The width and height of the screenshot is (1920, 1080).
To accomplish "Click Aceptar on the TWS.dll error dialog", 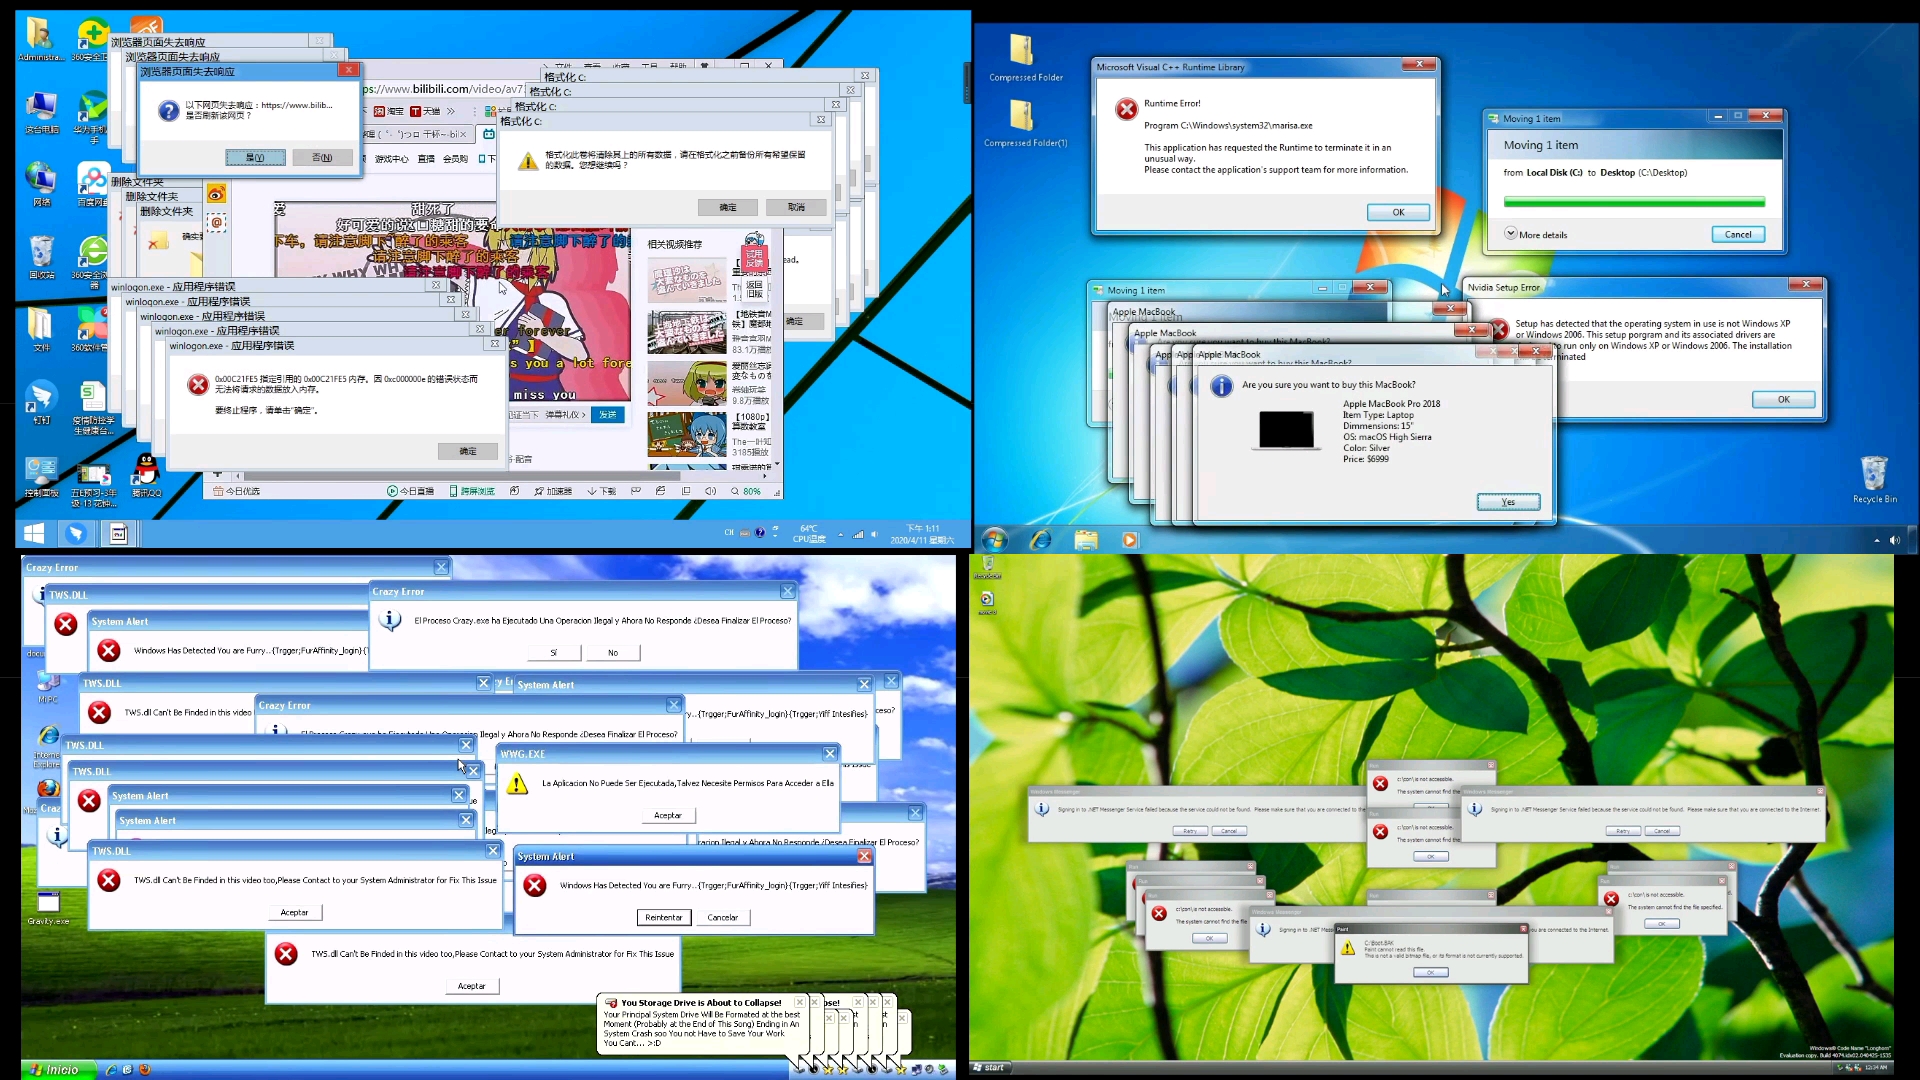I will point(294,911).
